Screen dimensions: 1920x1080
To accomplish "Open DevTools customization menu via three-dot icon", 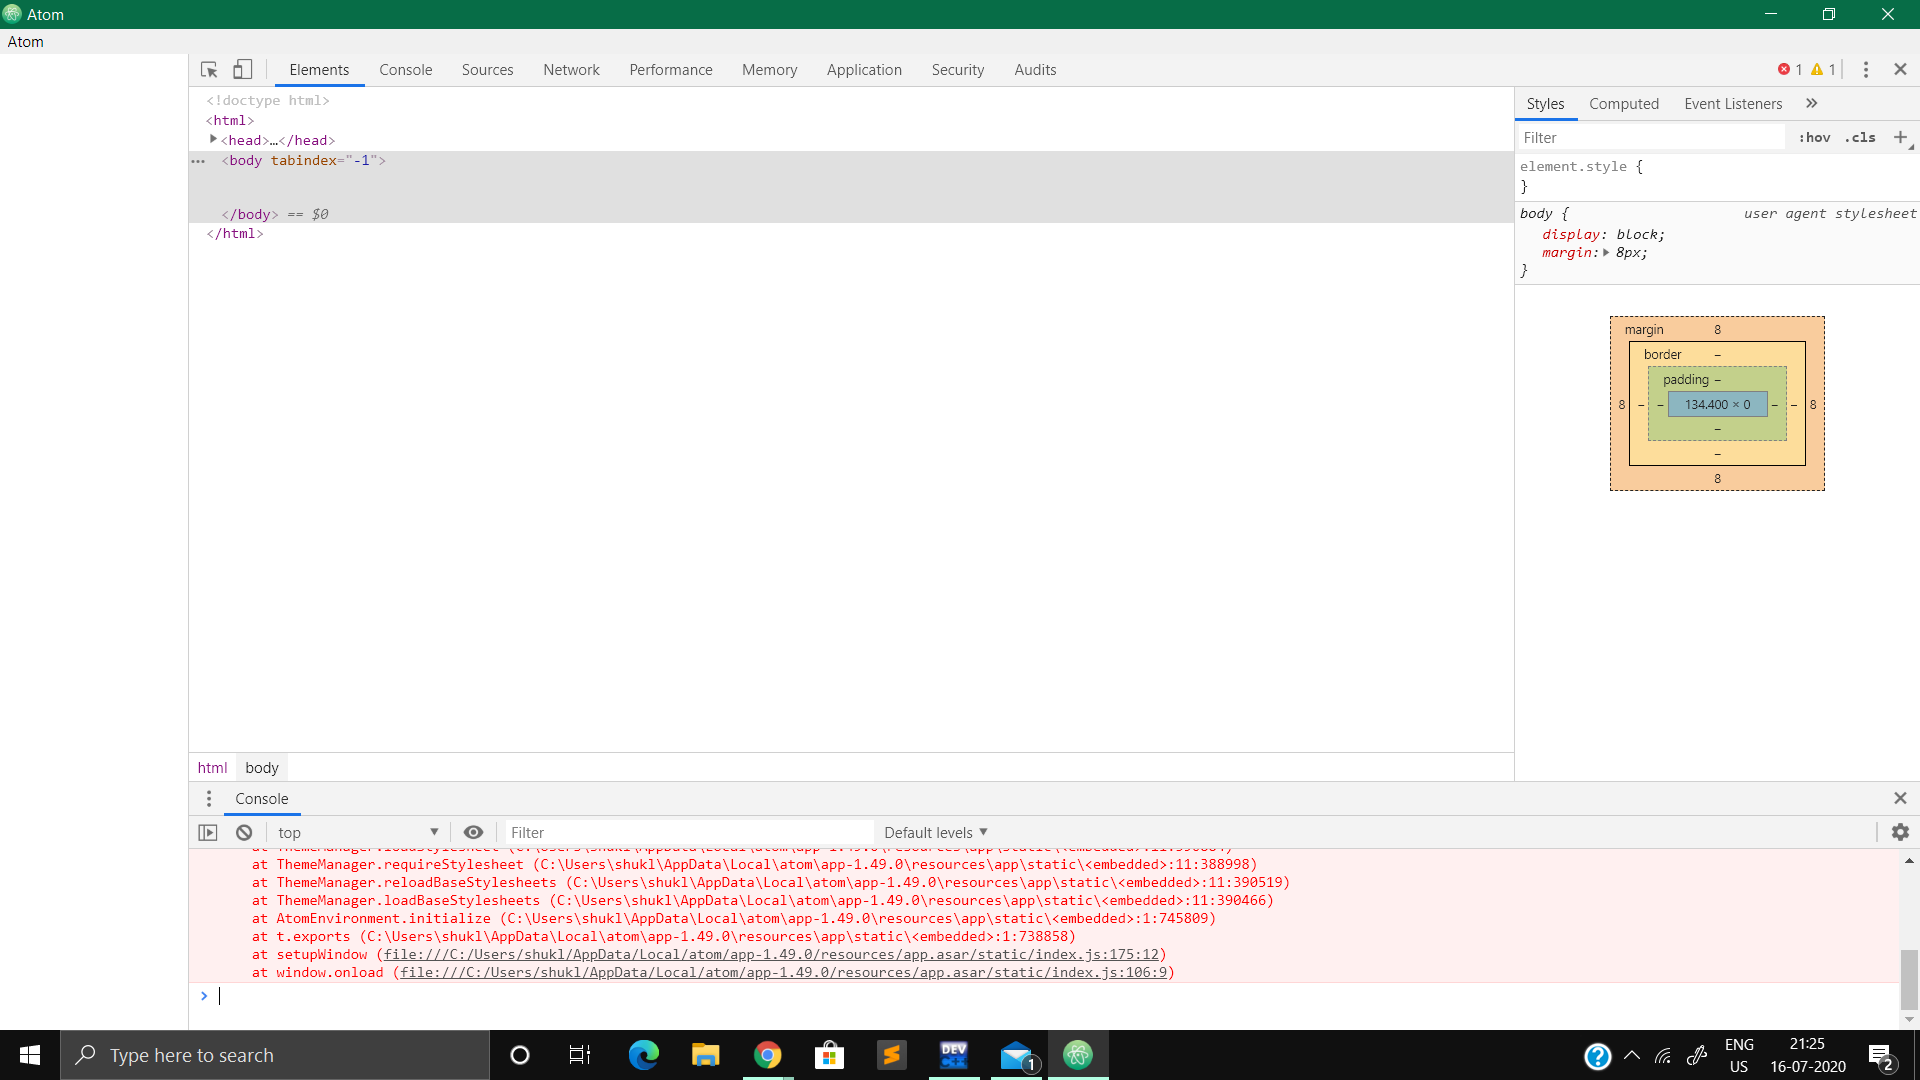I will point(1865,69).
